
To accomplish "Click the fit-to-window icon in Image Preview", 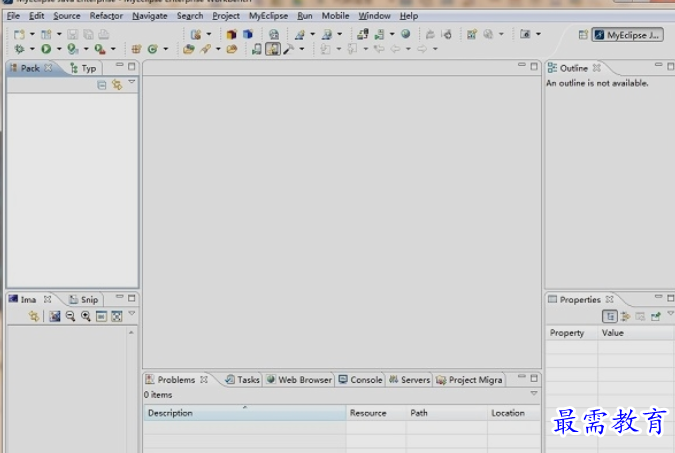I will pos(117,316).
